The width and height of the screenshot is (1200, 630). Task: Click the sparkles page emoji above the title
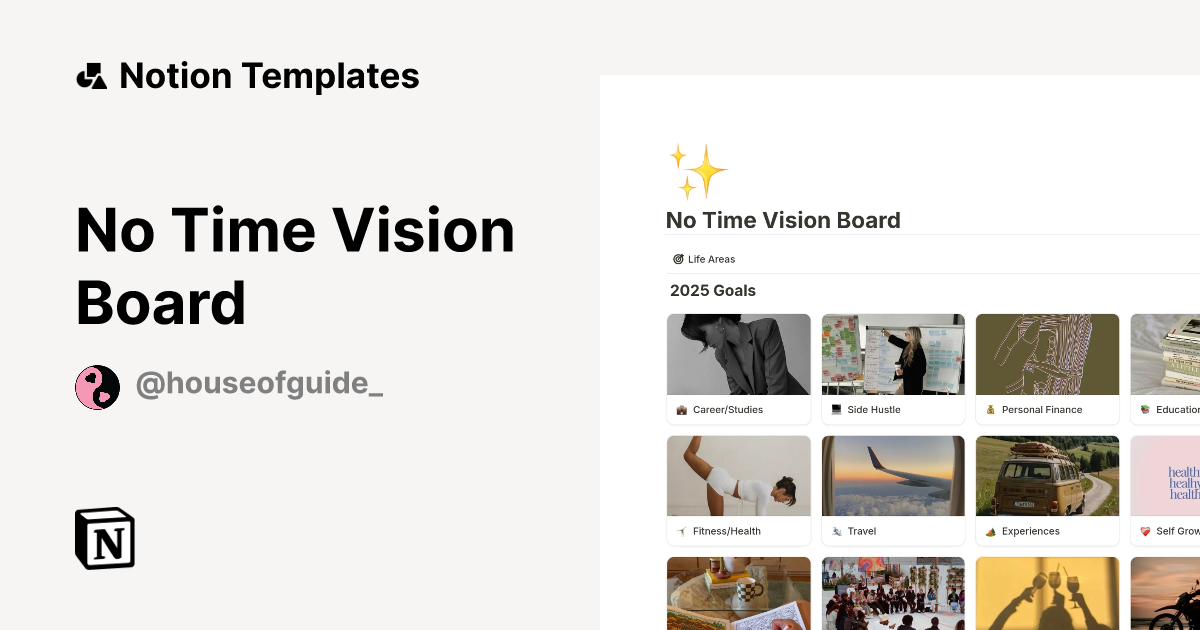698,170
